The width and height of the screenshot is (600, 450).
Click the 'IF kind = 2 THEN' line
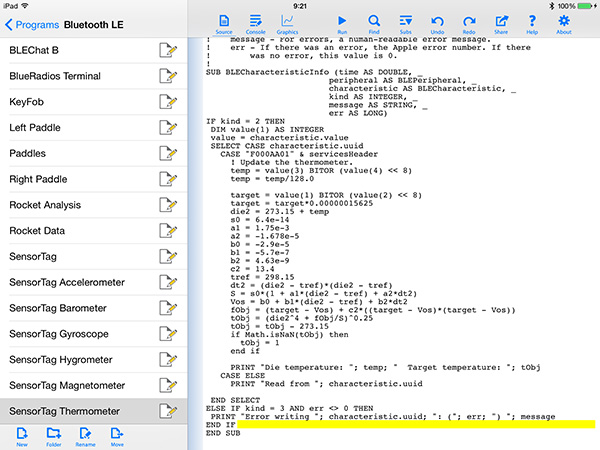[245, 121]
